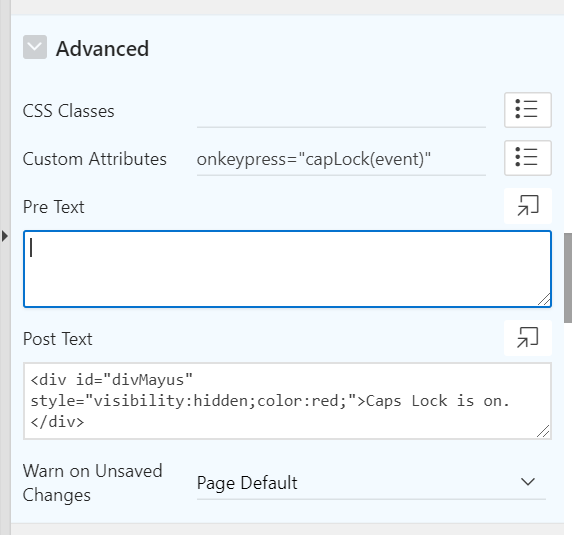The image size is (572, 535).
Task: Click the left pane splitter arrow
Action: (x=5, y=236)
